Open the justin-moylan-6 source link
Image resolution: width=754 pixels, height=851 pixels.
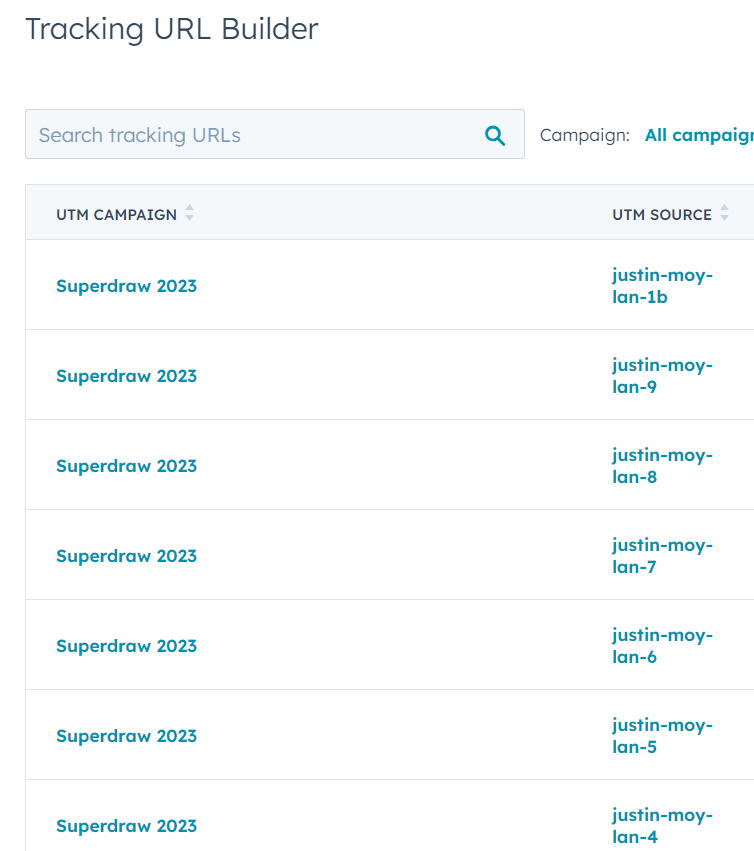coord(661,646)
